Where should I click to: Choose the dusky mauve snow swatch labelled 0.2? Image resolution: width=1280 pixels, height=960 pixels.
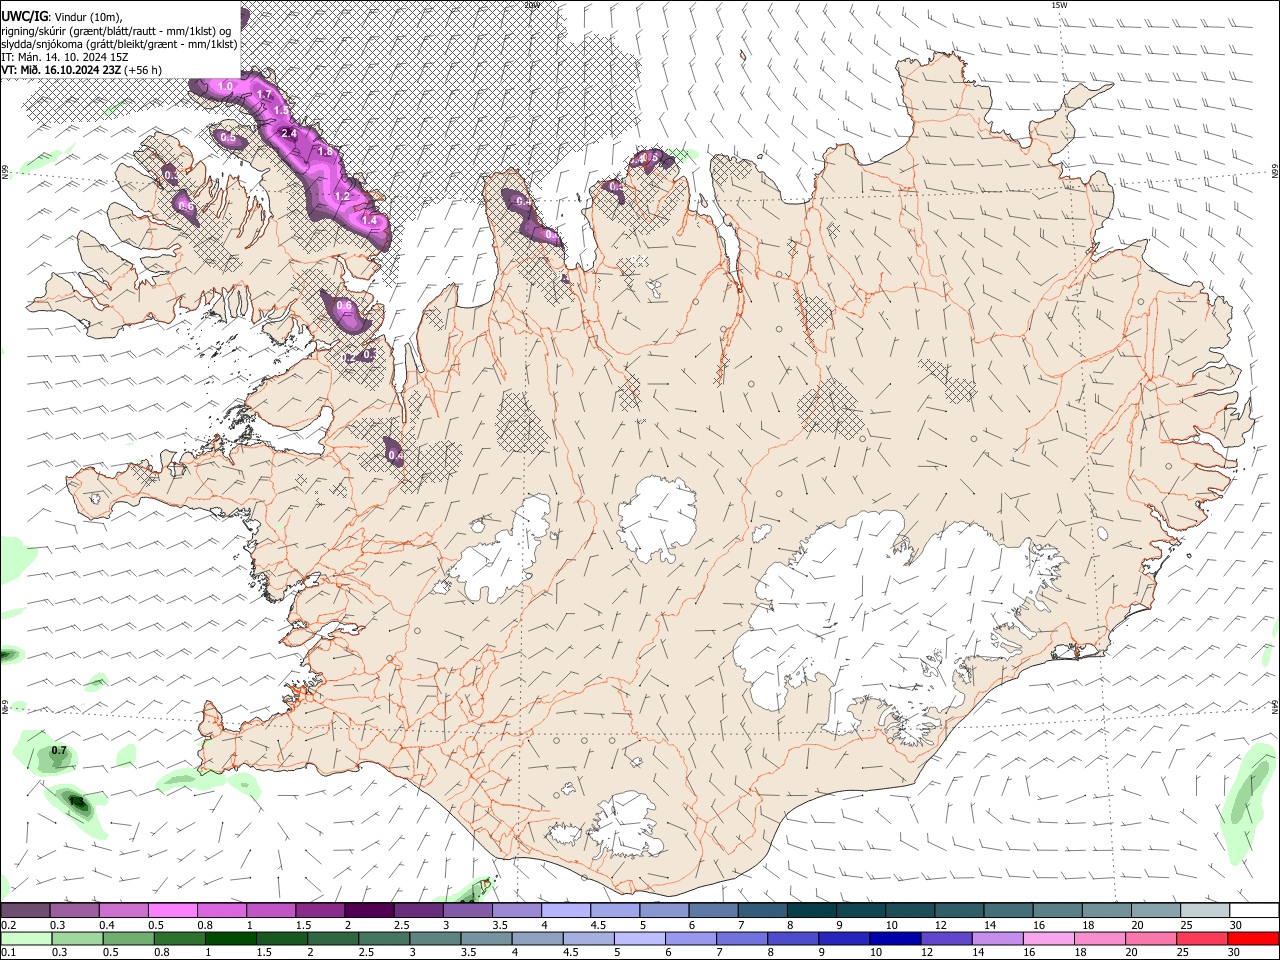(x=25, y=911)
